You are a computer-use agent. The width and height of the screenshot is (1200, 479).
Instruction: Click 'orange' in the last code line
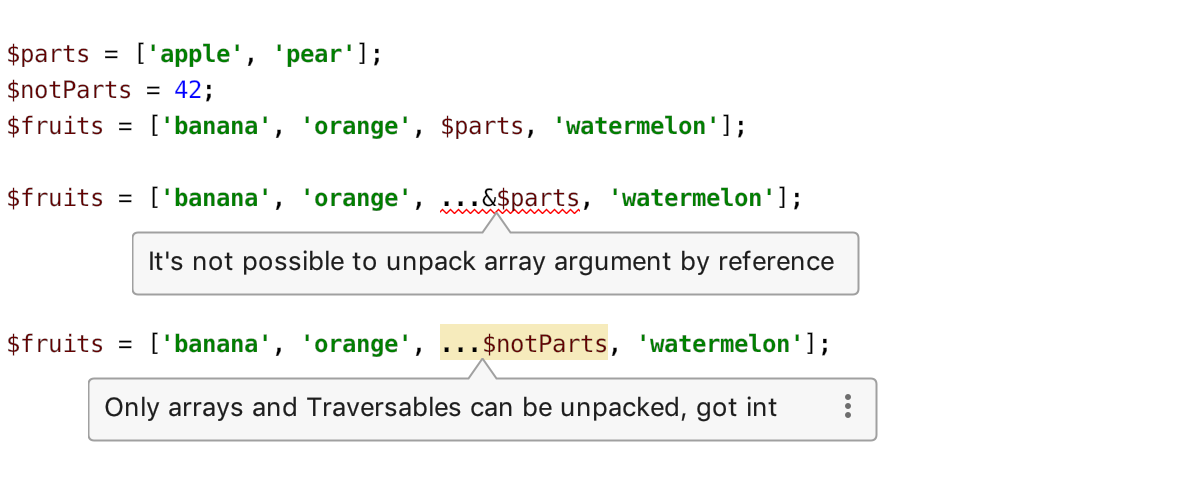pyautogui.click(x=357, y=343)
